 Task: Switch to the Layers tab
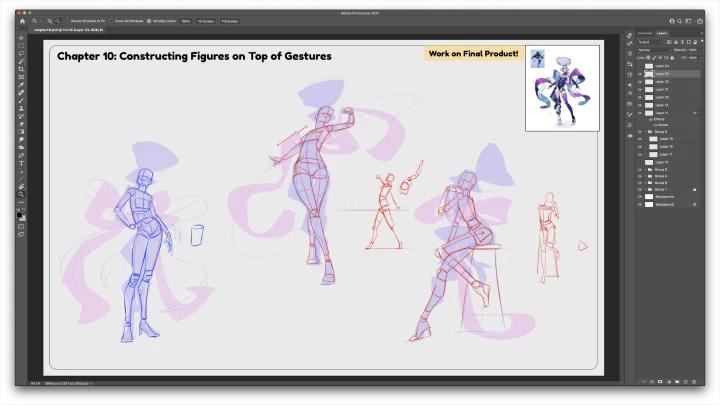click(x=662, y=33)
